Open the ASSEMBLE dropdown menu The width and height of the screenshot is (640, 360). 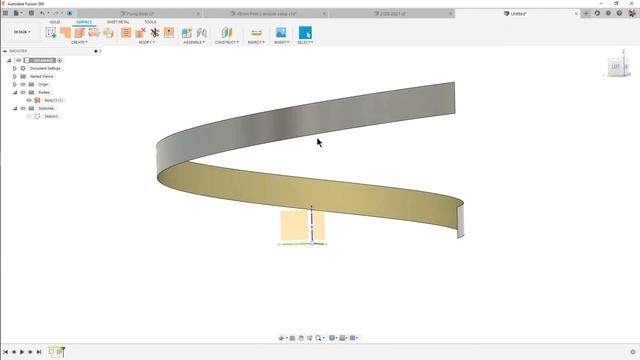(x=194, y=42)
